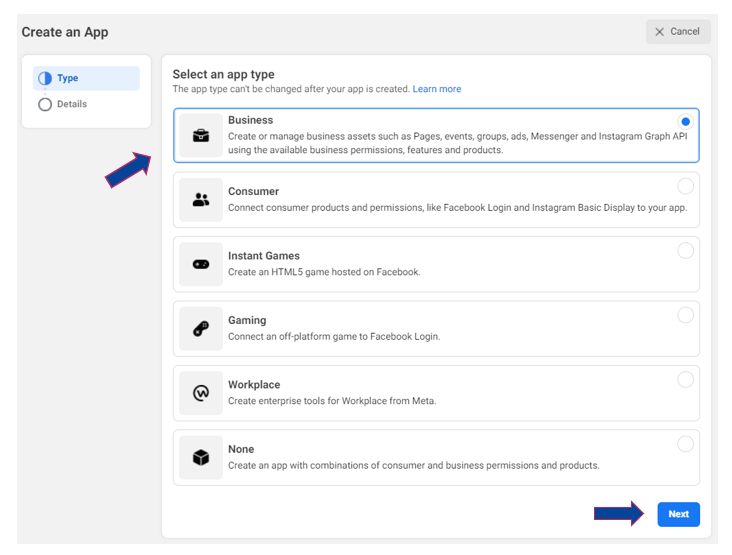
Task: Click the Gaming joystick icon
Action: 201,329
